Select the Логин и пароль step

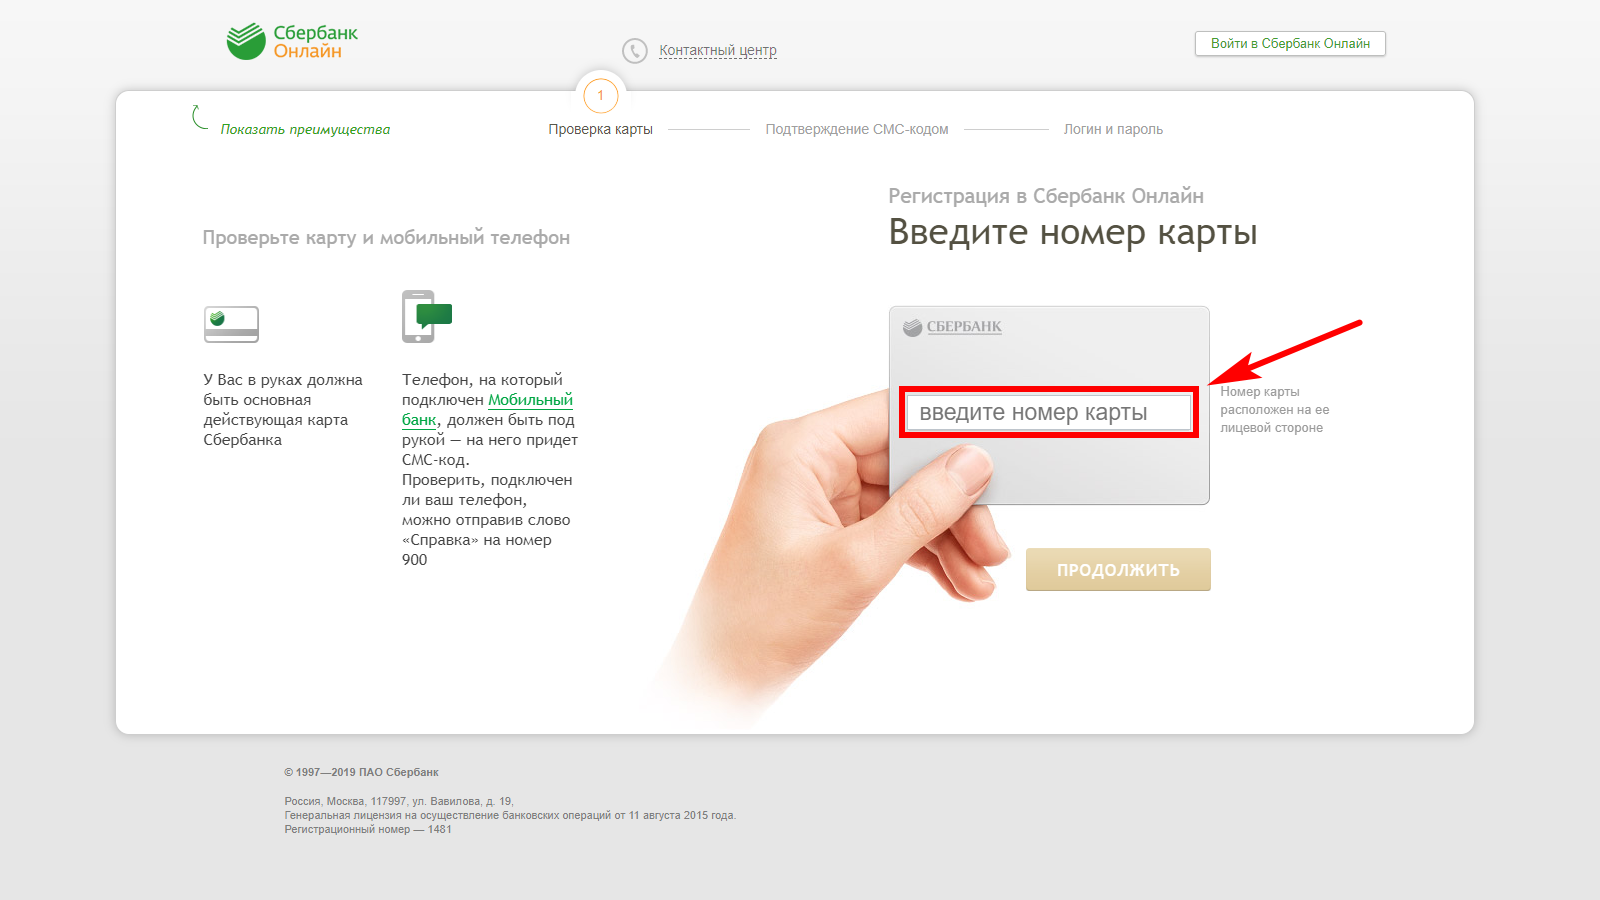coord(1113,129)
